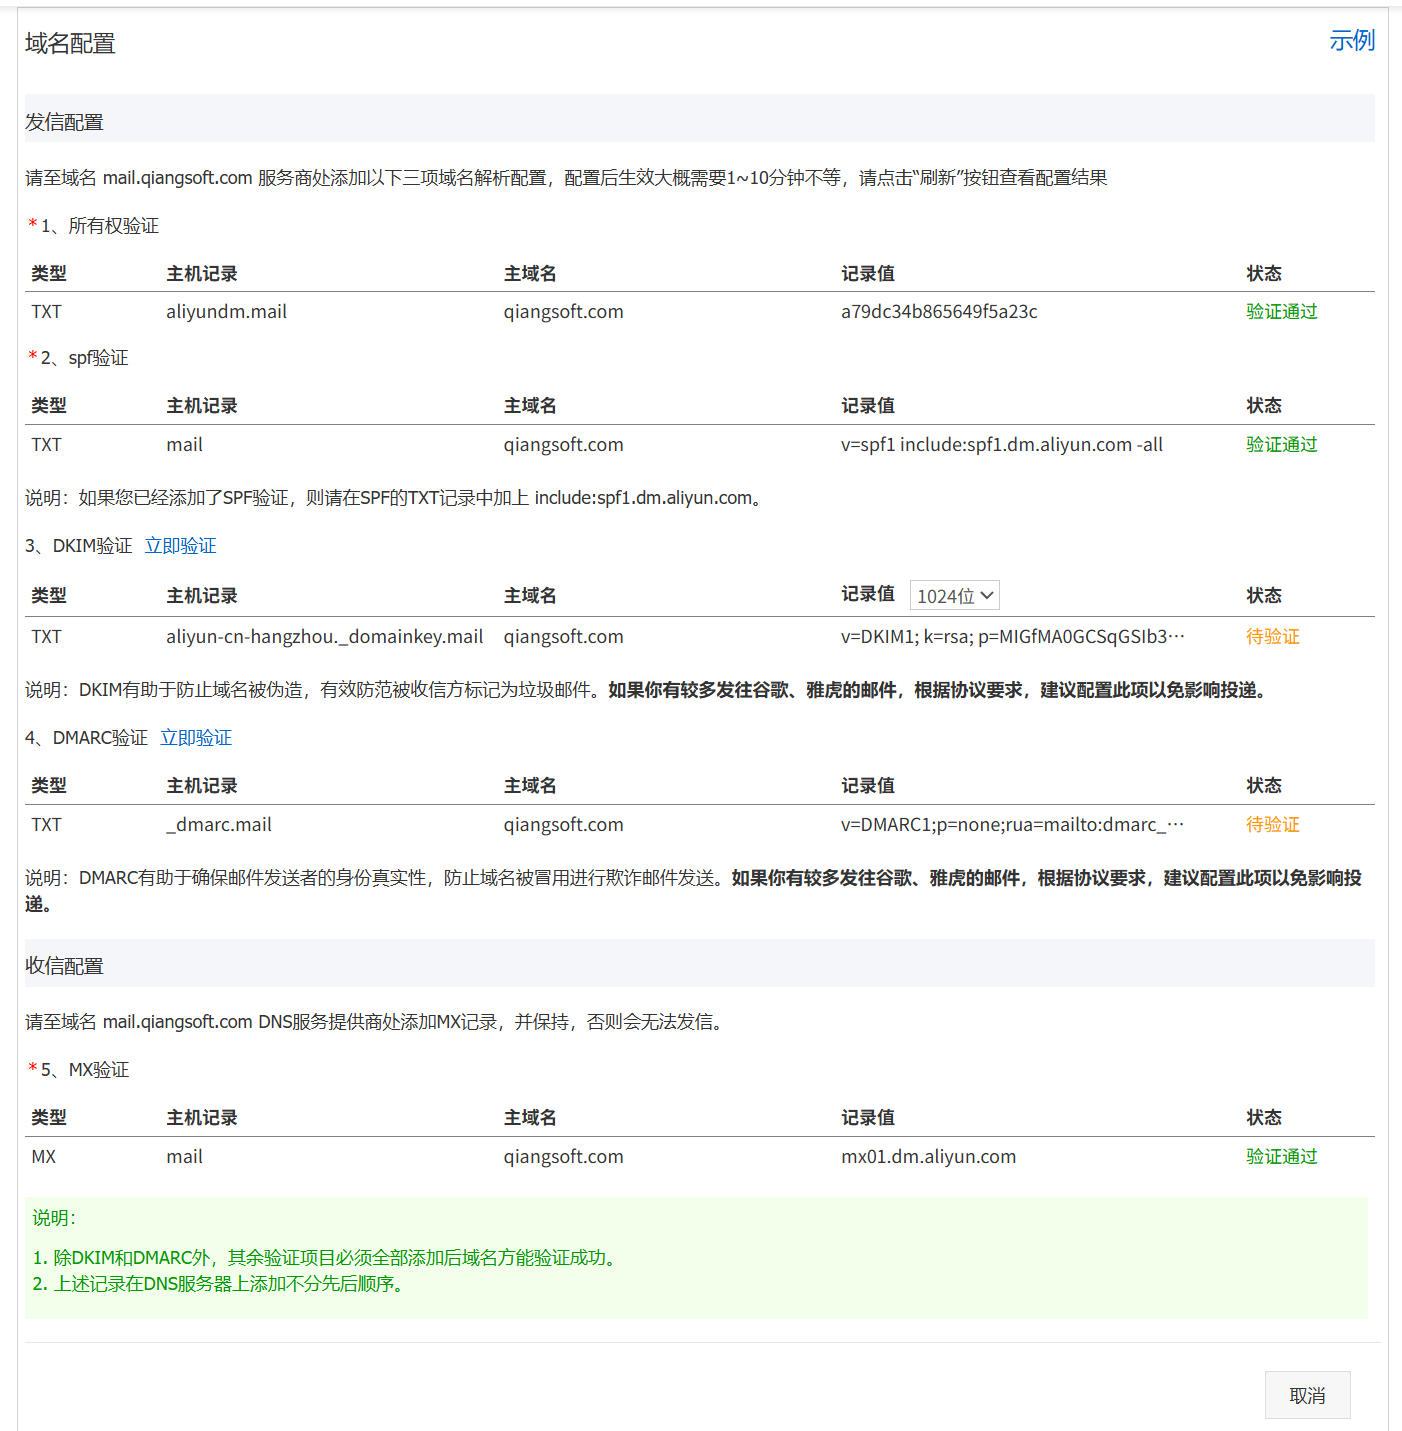Click the aliyundm.mail host record
Screen dimensions: 1402x1431
(x=226, y=312)
